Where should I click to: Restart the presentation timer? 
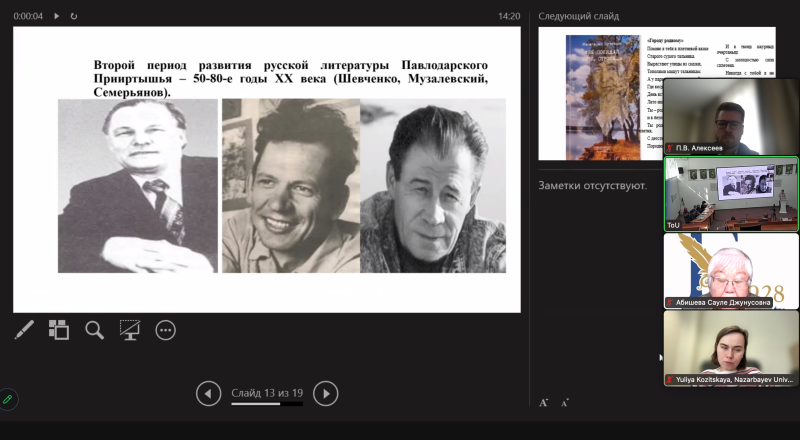(74, 16)
